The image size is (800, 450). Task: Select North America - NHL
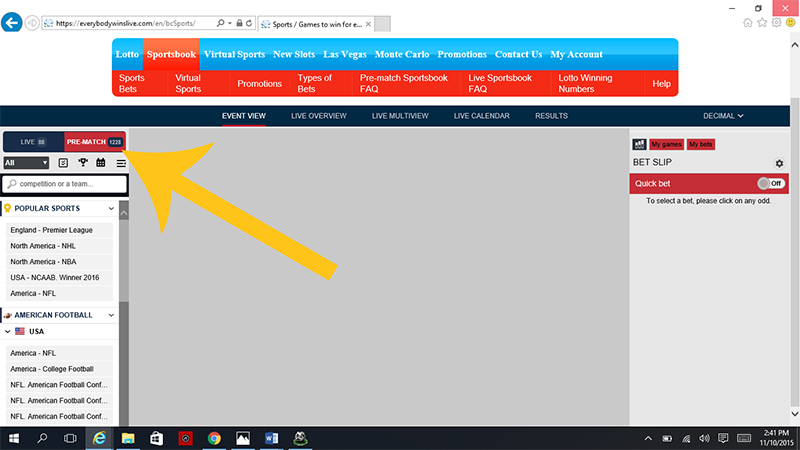(x=59, y=246)
